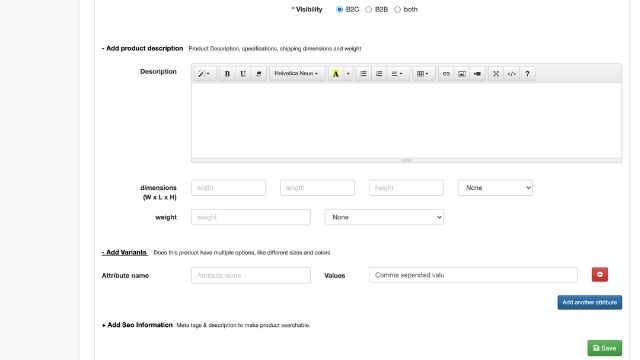Image resolution: width=640 pixels, height=360 pixels.
Task: Open the text color options arrow
Action: (348, 74)
